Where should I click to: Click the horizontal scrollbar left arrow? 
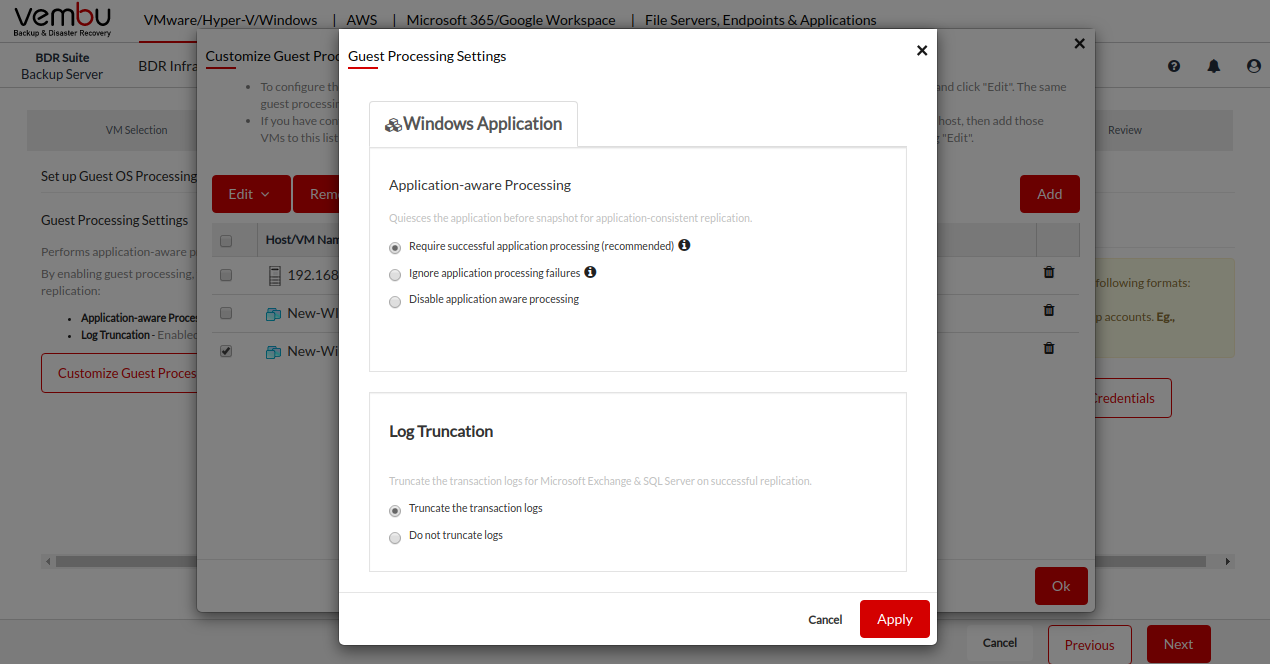click(x=48, y=562)
